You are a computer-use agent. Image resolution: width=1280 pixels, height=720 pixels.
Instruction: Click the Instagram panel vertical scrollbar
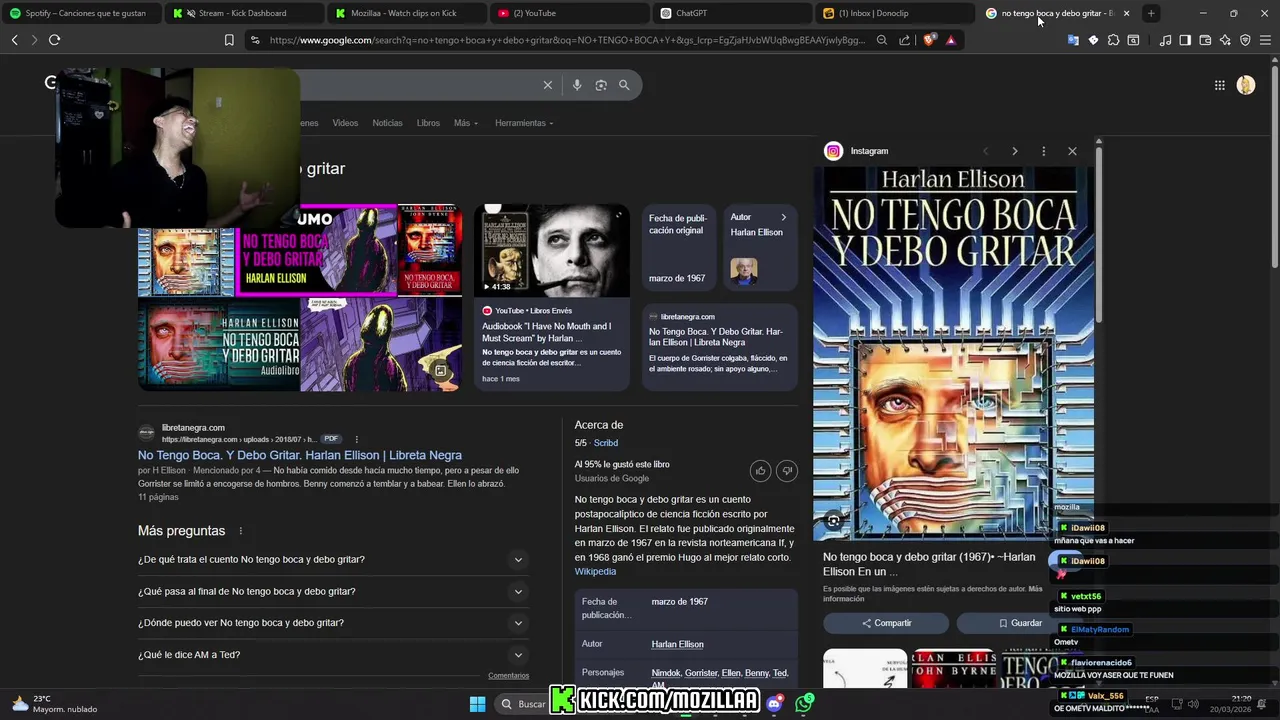point(1098,235)
